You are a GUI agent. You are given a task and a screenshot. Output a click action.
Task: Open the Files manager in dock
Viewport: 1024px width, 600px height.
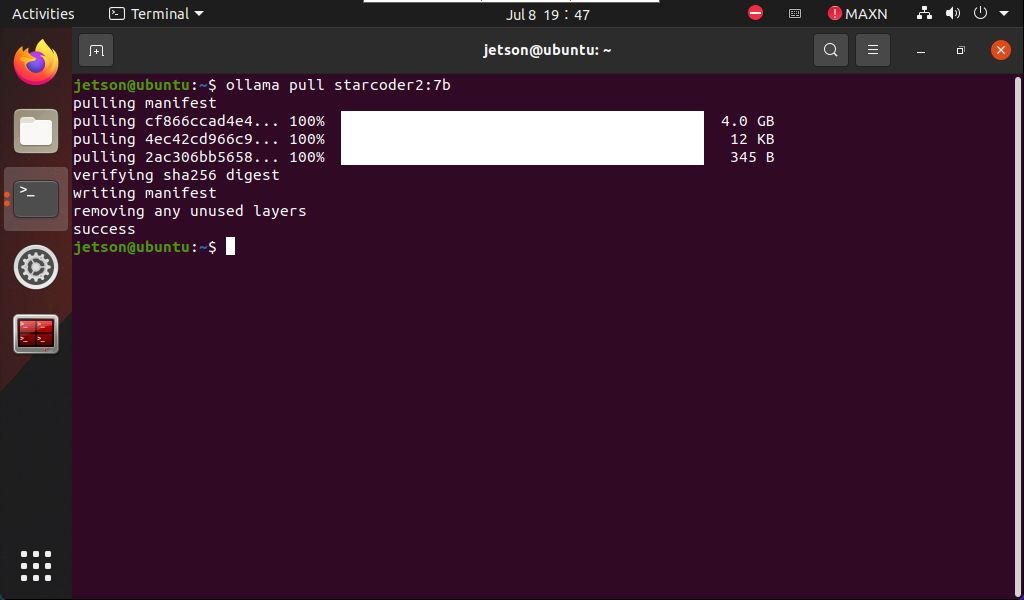pos(36,131)
